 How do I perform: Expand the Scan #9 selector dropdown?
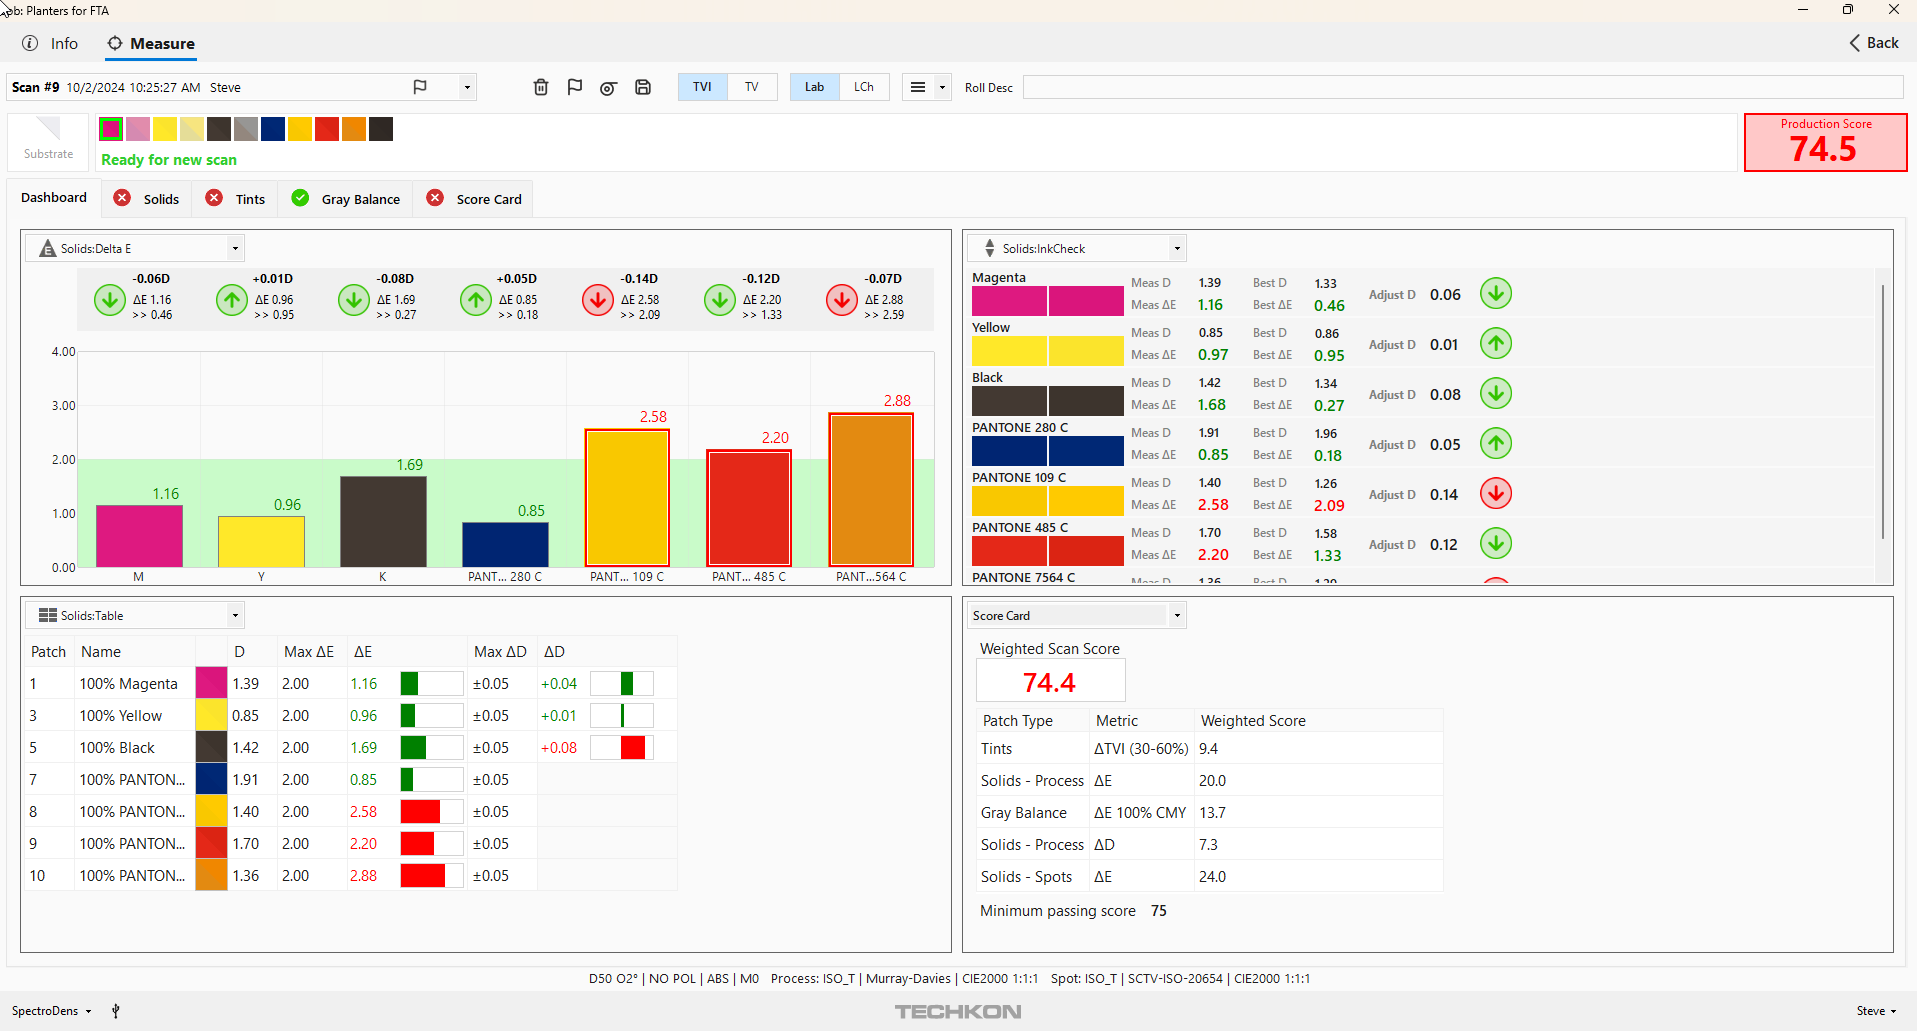(467, 87)
